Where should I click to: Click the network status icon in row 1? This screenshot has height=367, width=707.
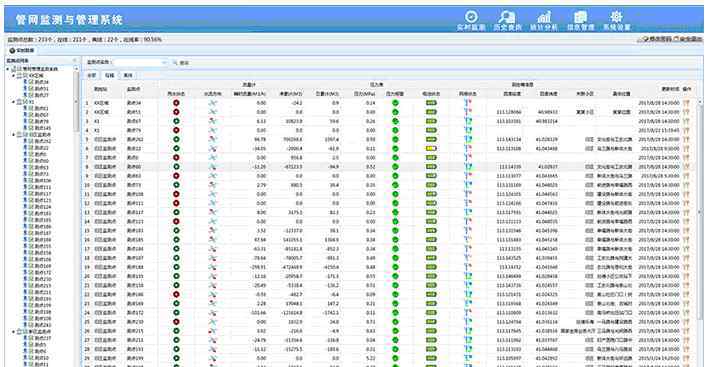click(468, 103)
